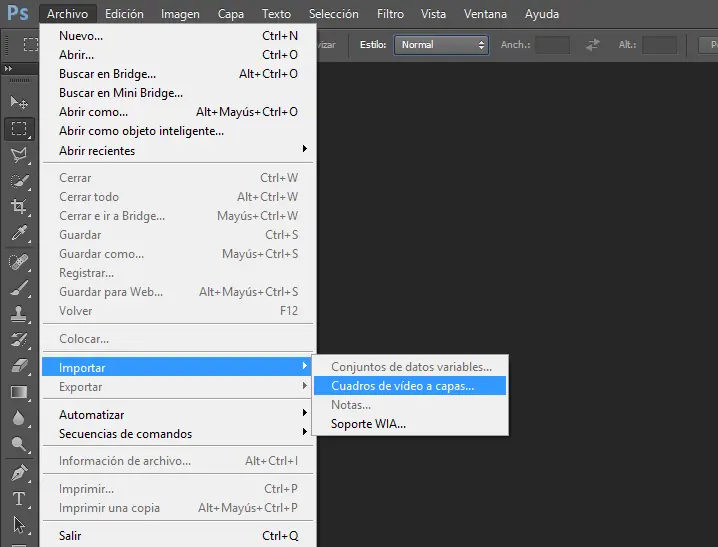This screenshot has height=547, width=718.
Task: Open the Vista menu
Action: pos(433,14)
